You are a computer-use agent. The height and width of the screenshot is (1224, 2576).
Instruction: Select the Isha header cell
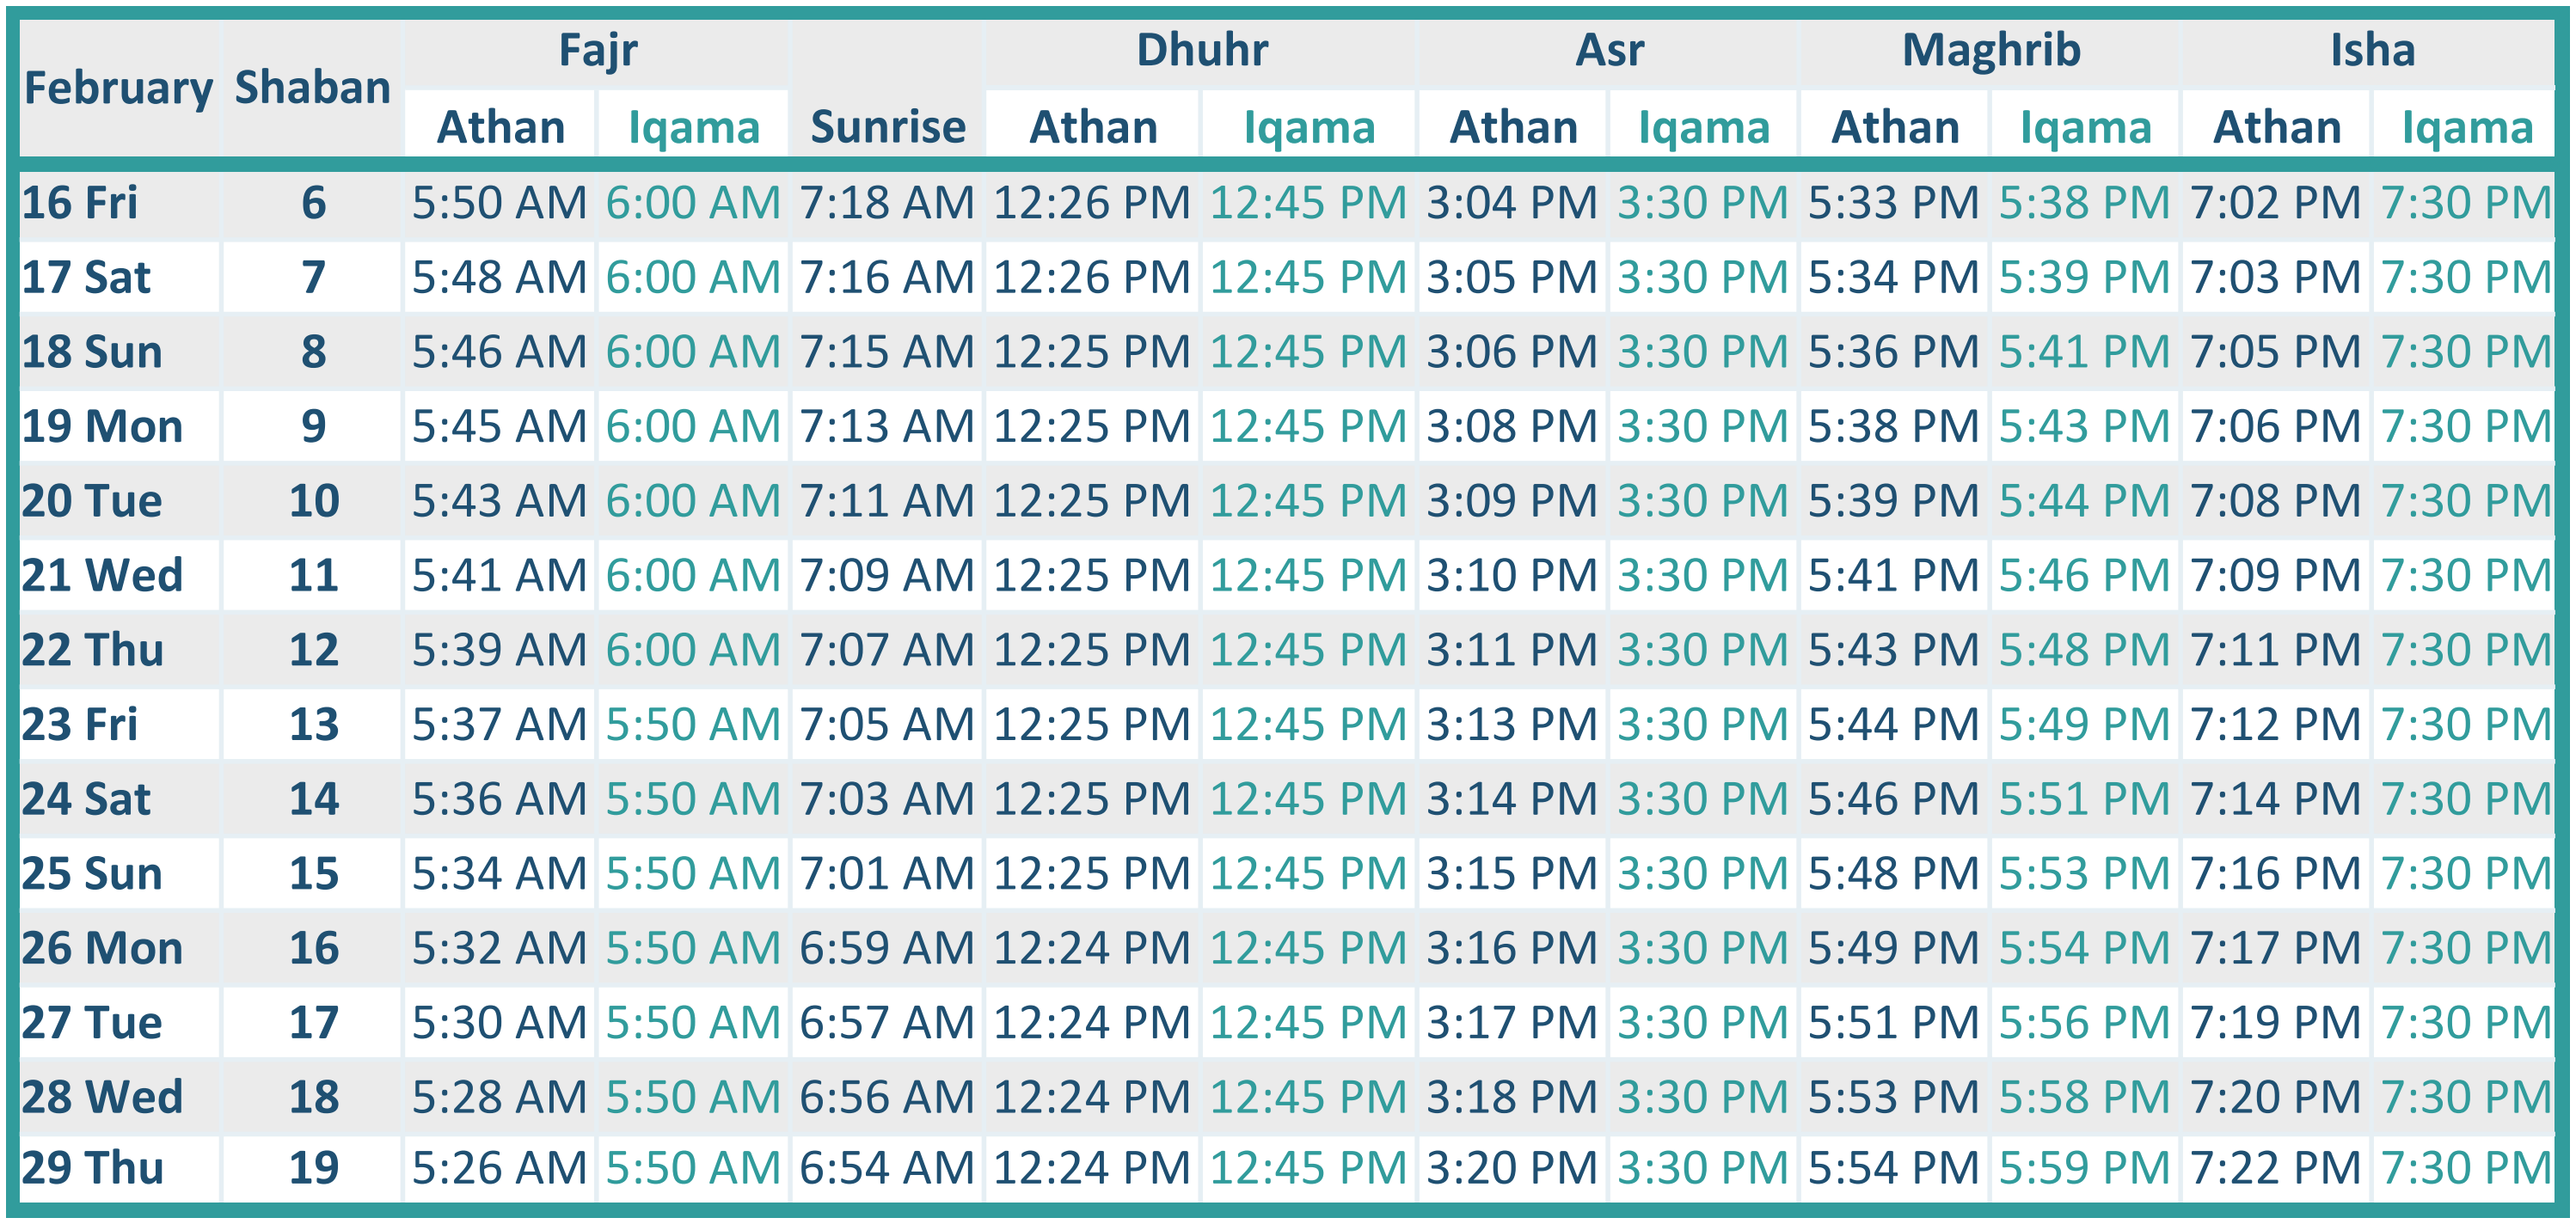2371,50
